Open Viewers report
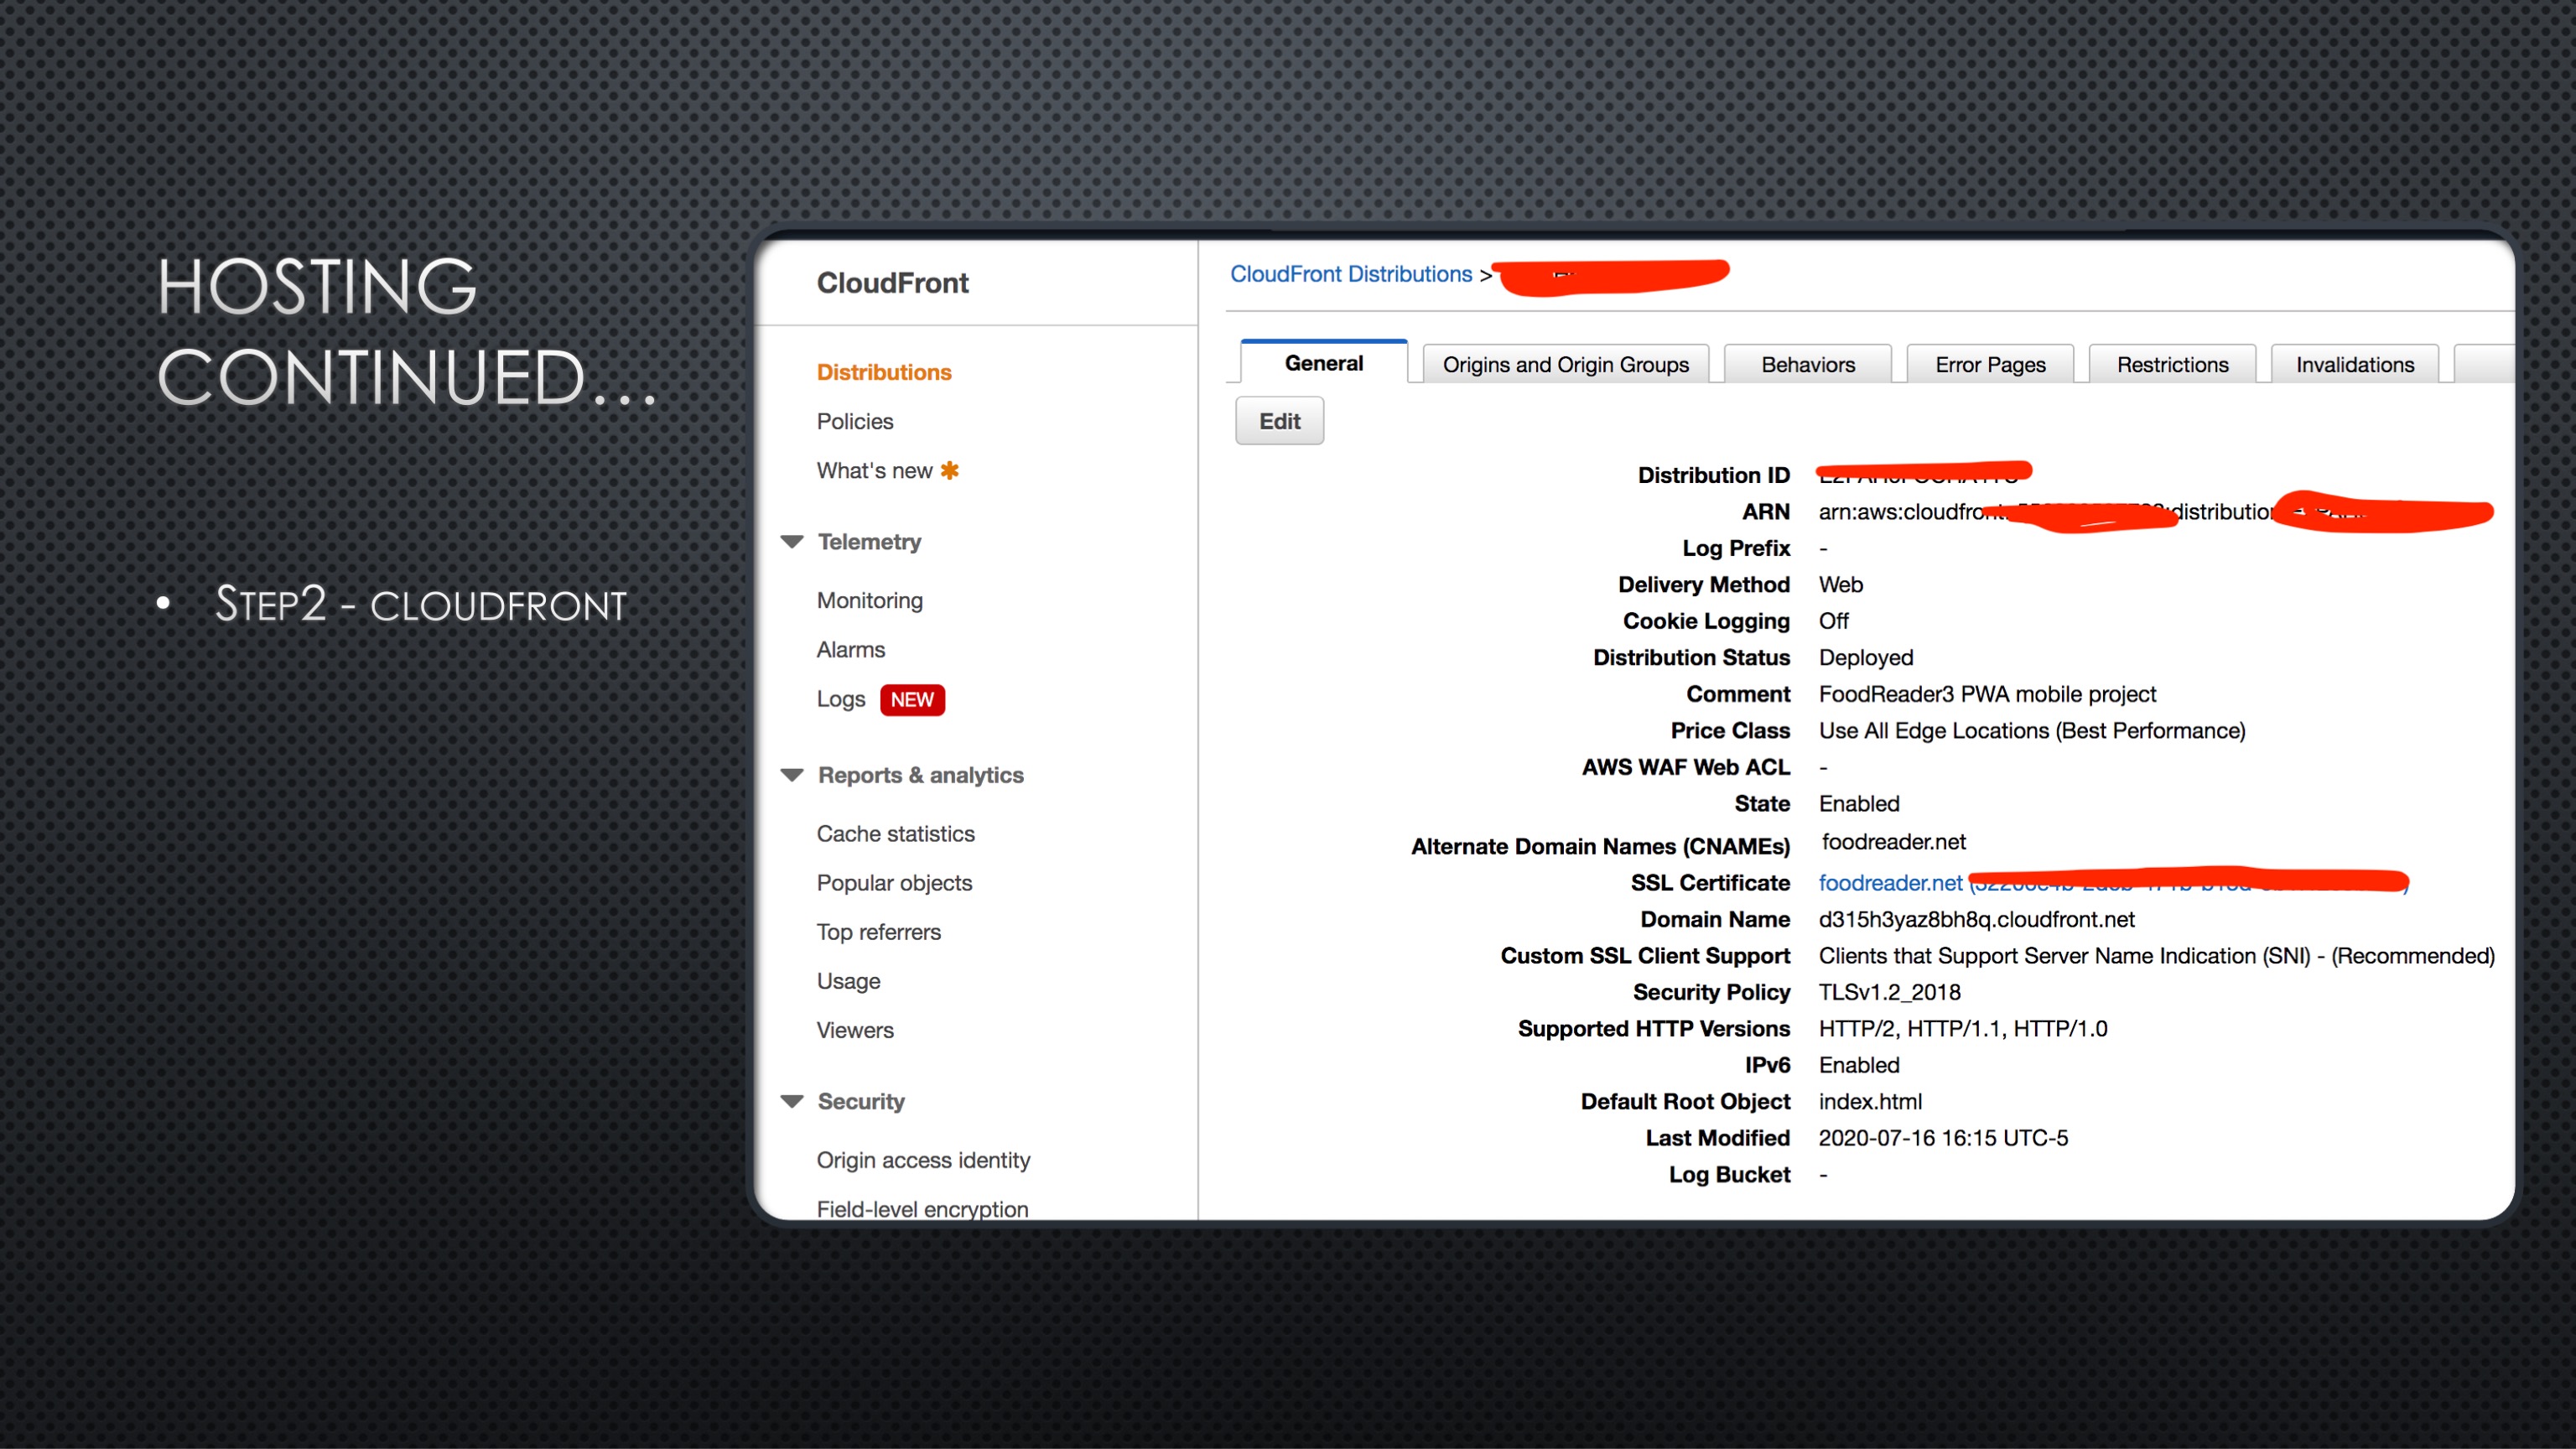2576x1449 pixels. [x=855, y=1030]
